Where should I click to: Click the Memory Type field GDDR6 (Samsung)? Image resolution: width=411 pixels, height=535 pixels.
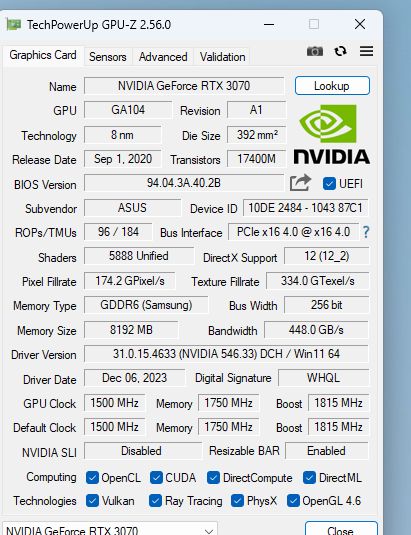(146, 305)
